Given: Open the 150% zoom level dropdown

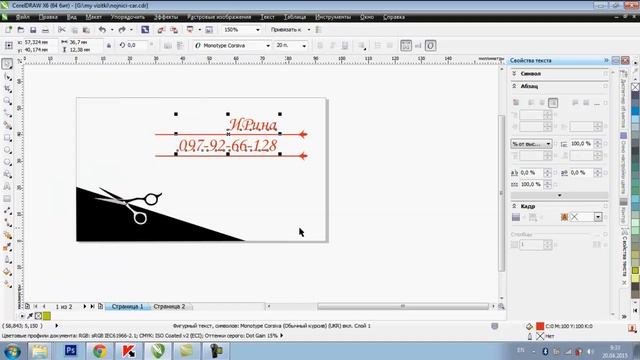Looking at the screenshot, I should 258,30.
